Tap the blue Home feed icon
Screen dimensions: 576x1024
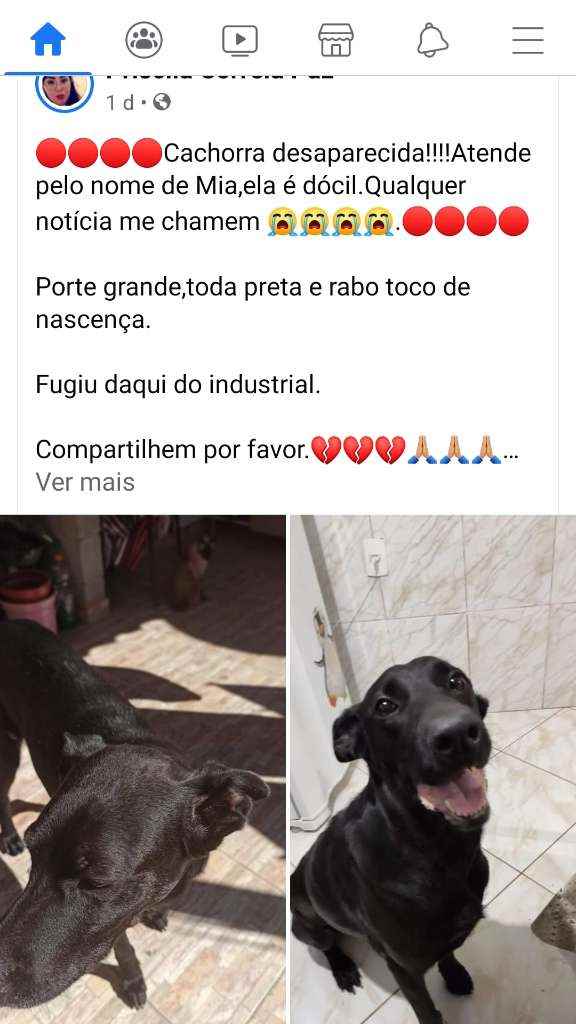48,40
